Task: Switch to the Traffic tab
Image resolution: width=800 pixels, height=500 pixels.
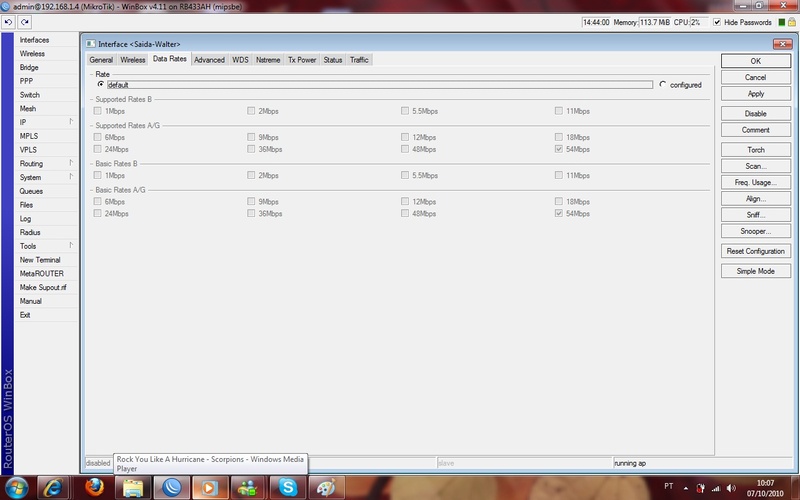Action: (359, 60)
